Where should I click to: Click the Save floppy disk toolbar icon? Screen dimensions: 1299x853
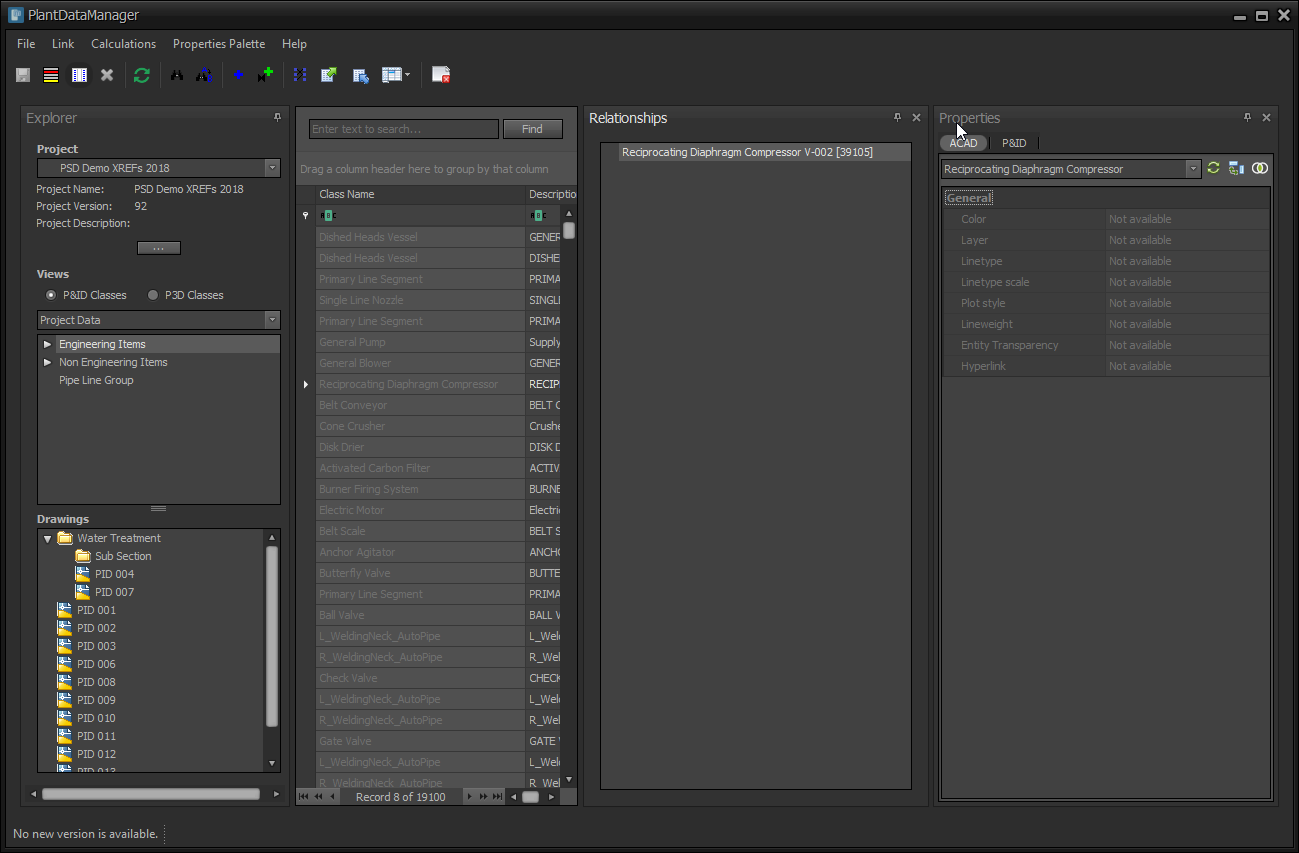[x=23, y=75]
